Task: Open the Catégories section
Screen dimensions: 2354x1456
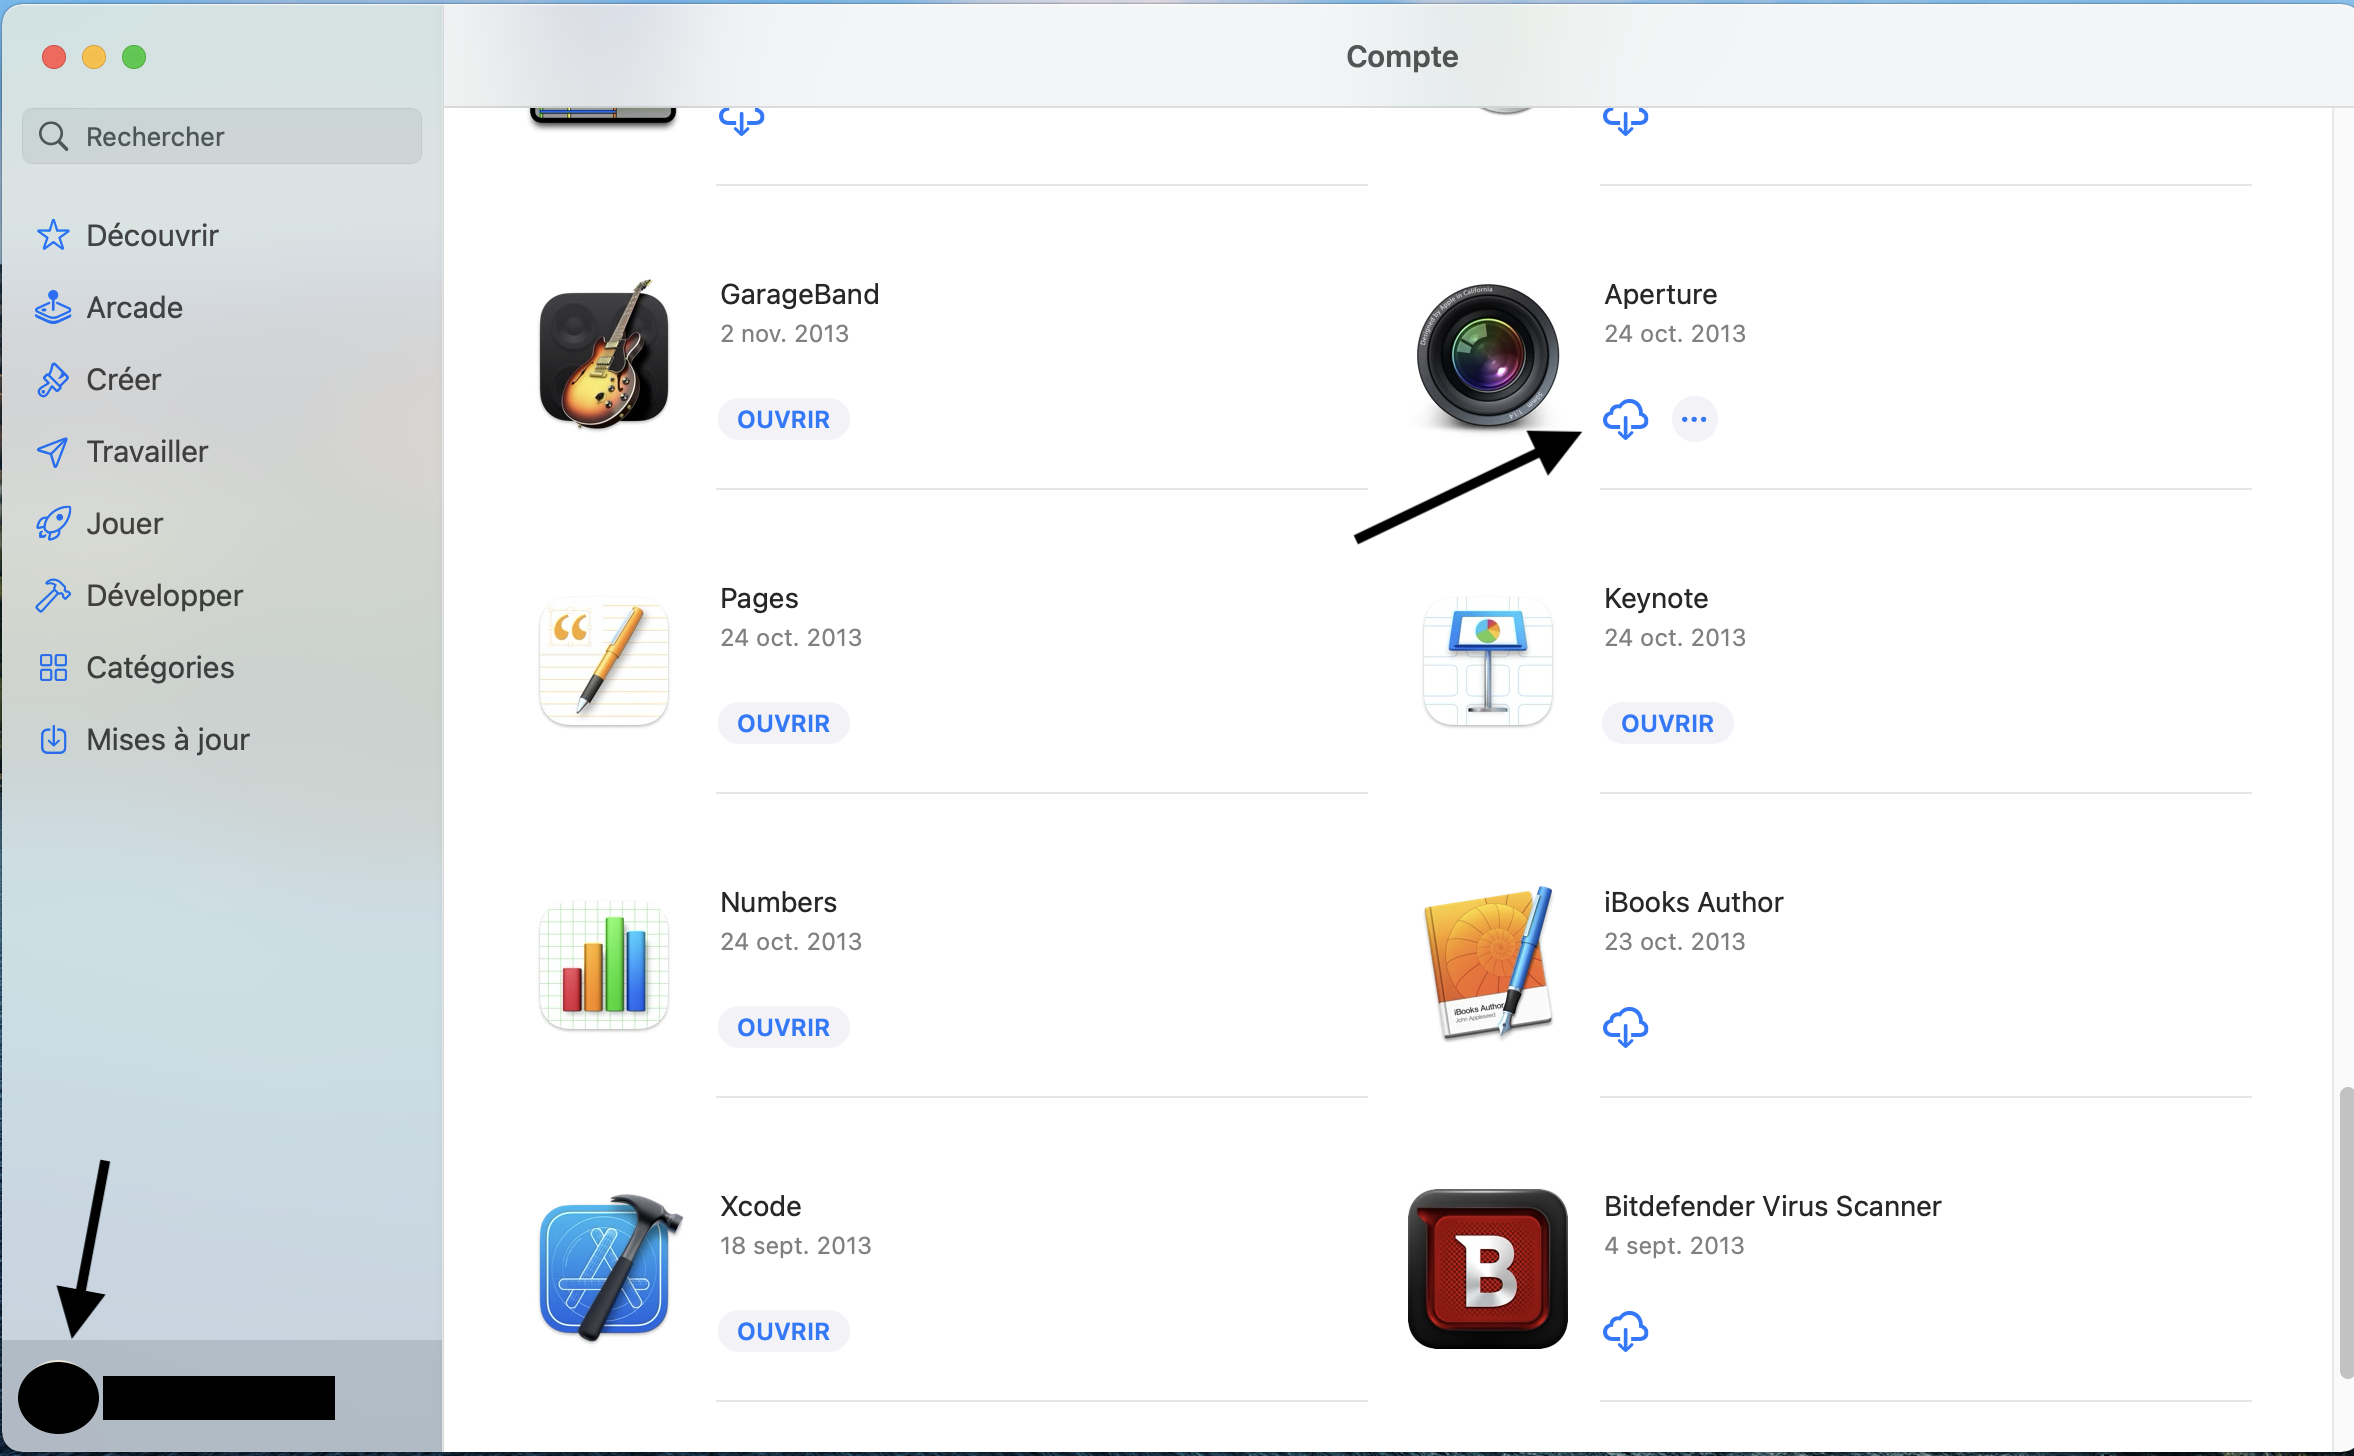Action: coord(160,667)
